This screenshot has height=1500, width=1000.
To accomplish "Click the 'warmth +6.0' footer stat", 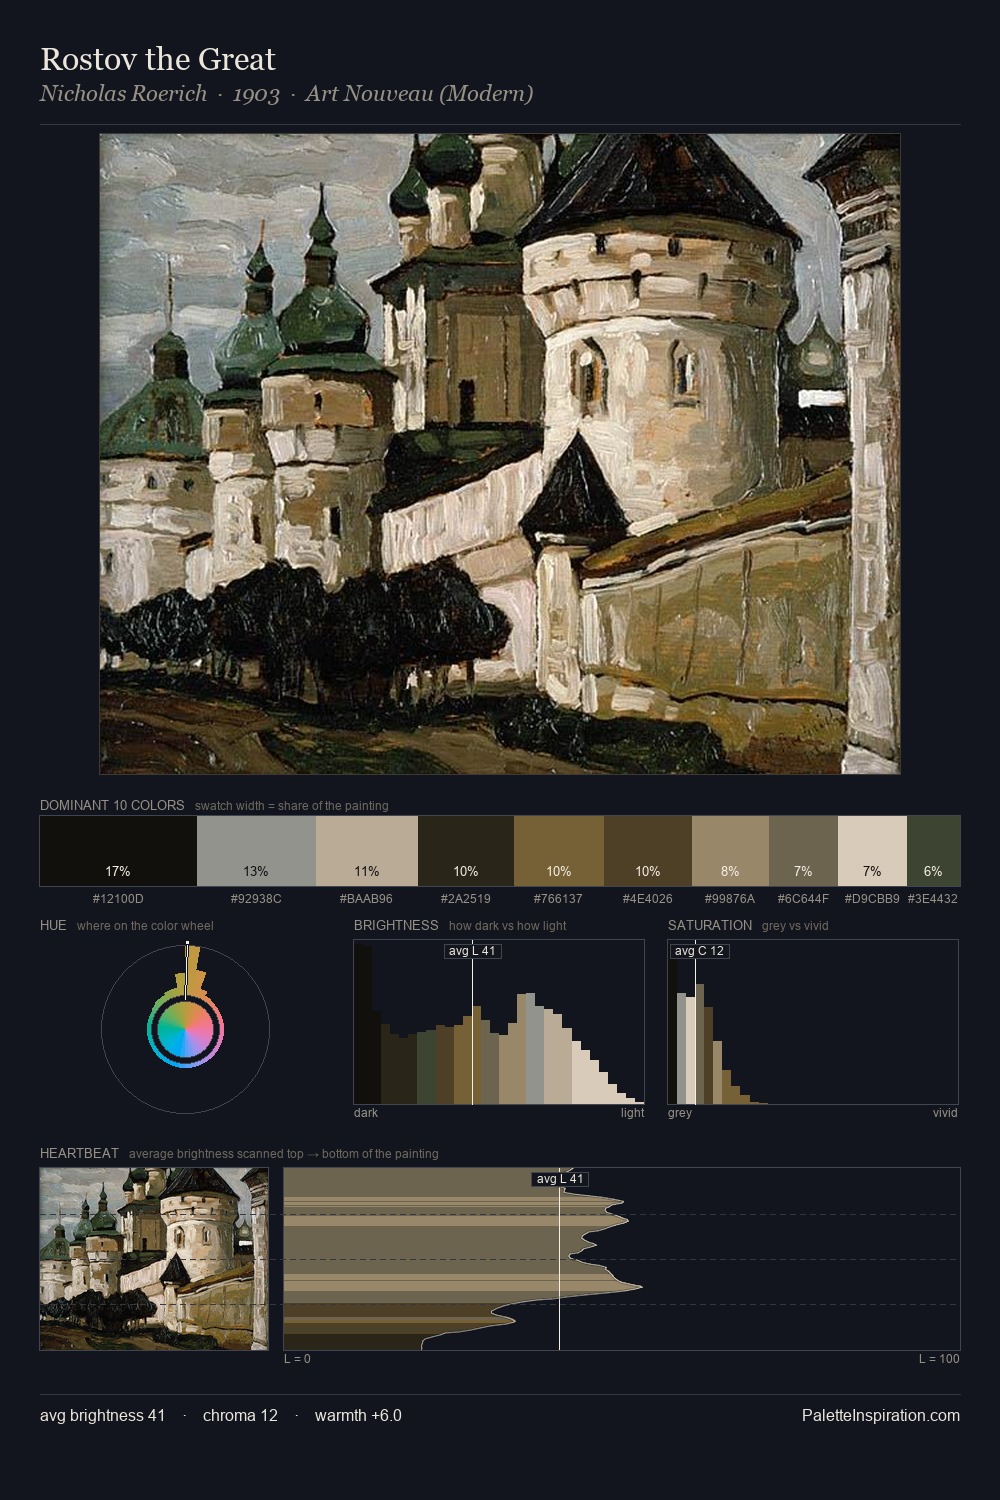I will click(358, 1415).
